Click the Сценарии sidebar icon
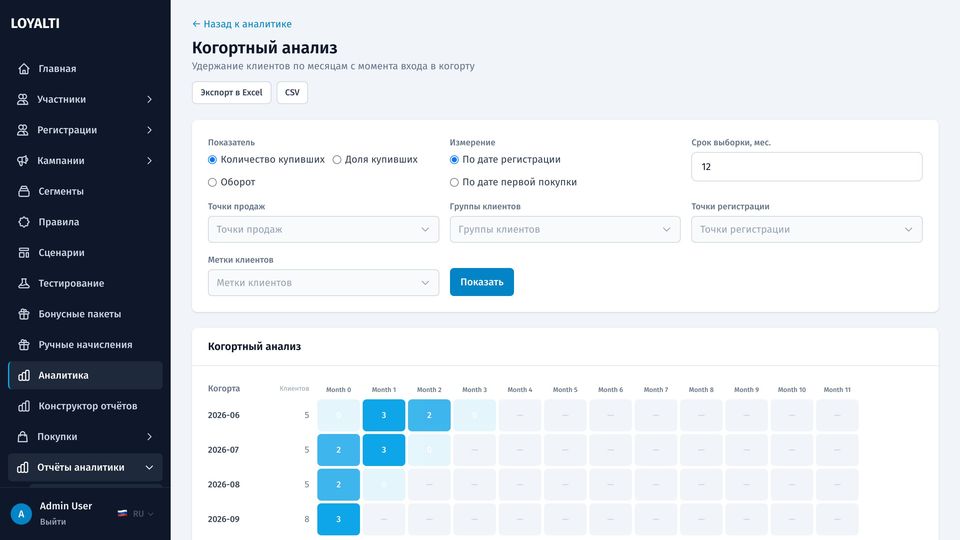The image size is (960, 540). click(24, 252)
